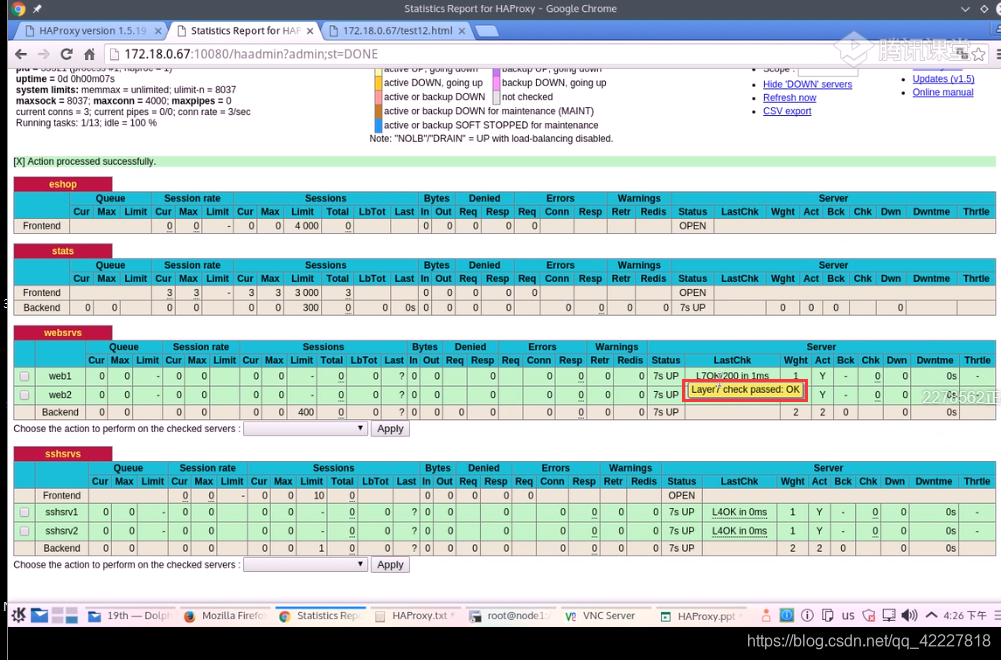Open the clipboard tray icon
Image resolution: width=1001 pixels, height=660 pixels.
tap(827, 615)
